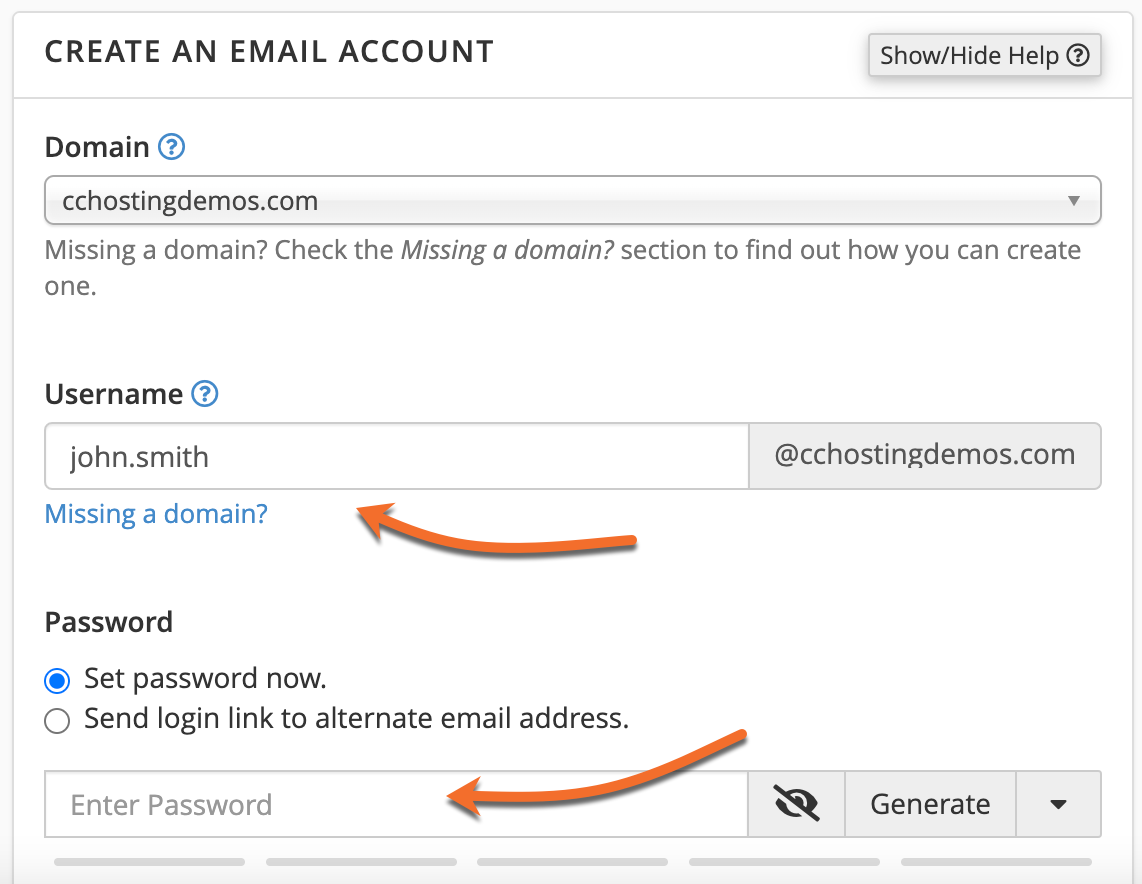Reveal the hidden password with the eye icon
The height and width of the screenshot is (884, 1142).
click(x=796, y=804)
